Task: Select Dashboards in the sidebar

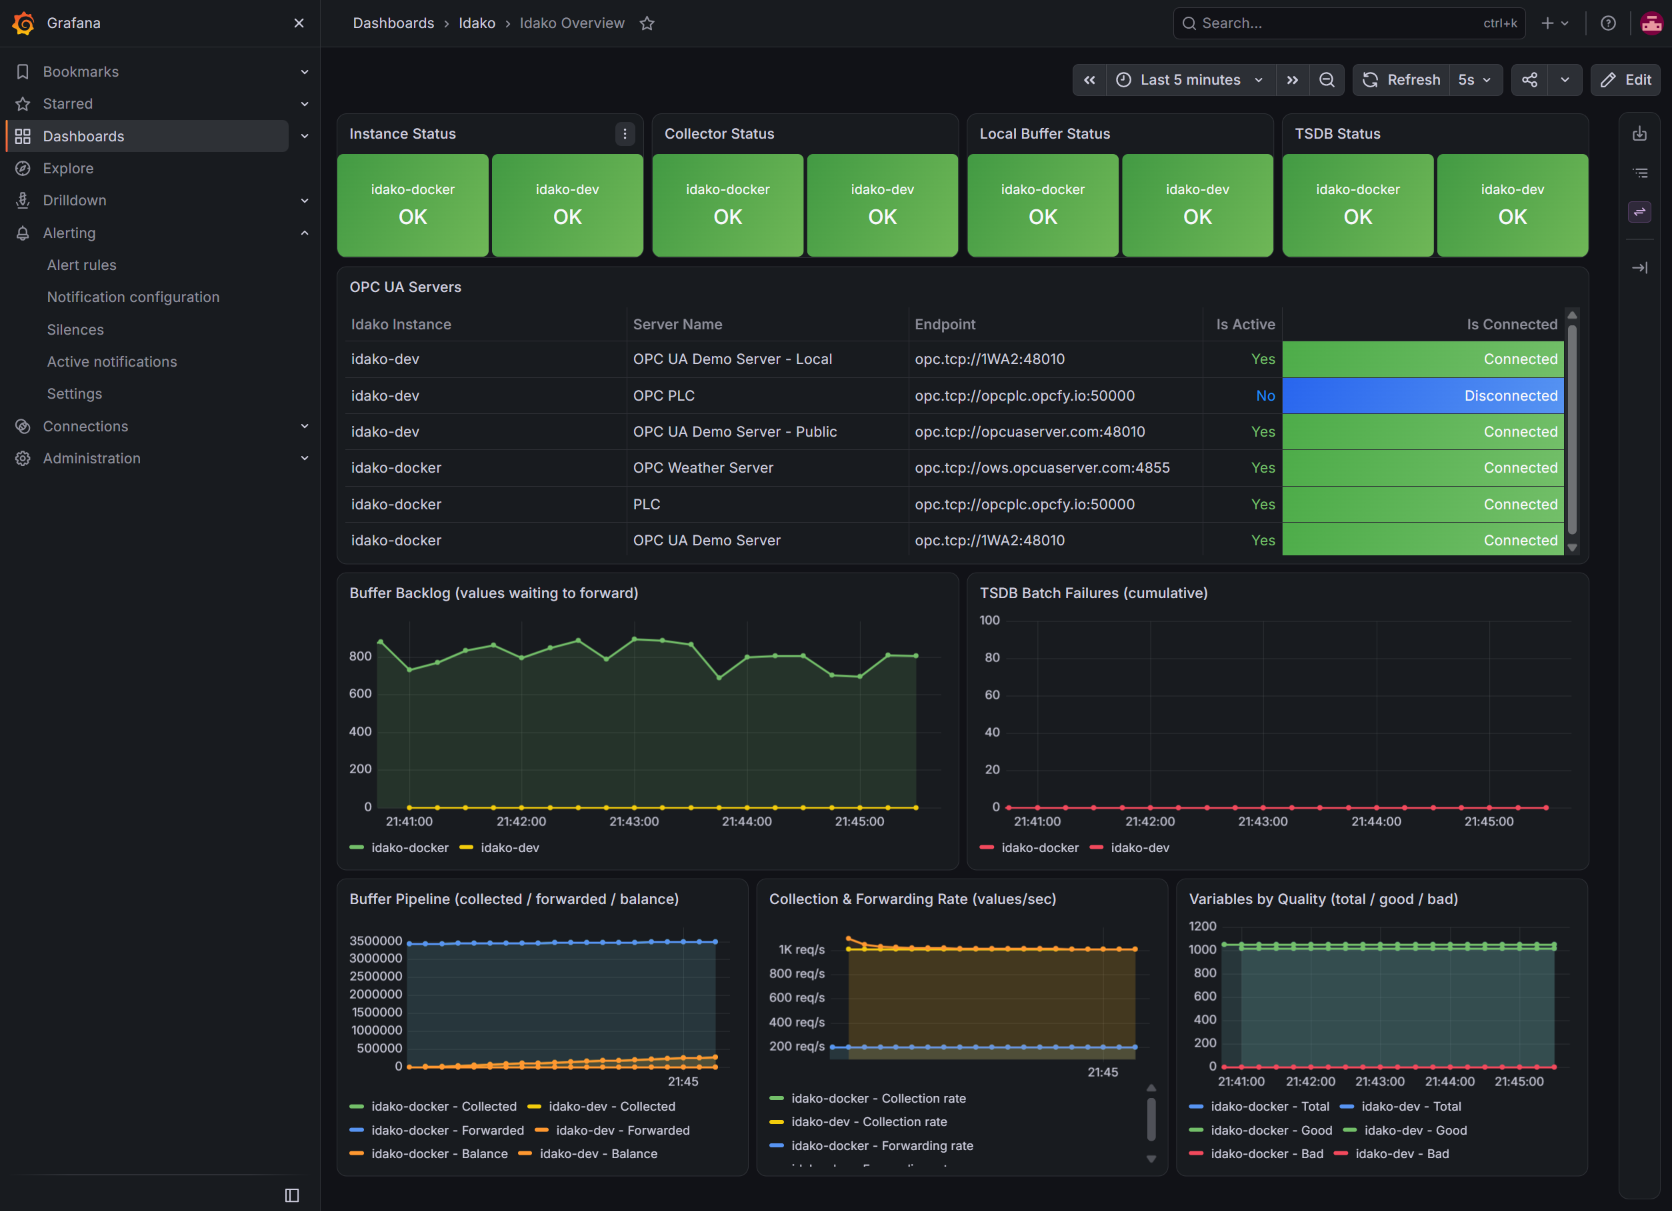Action: coord(148,136)
